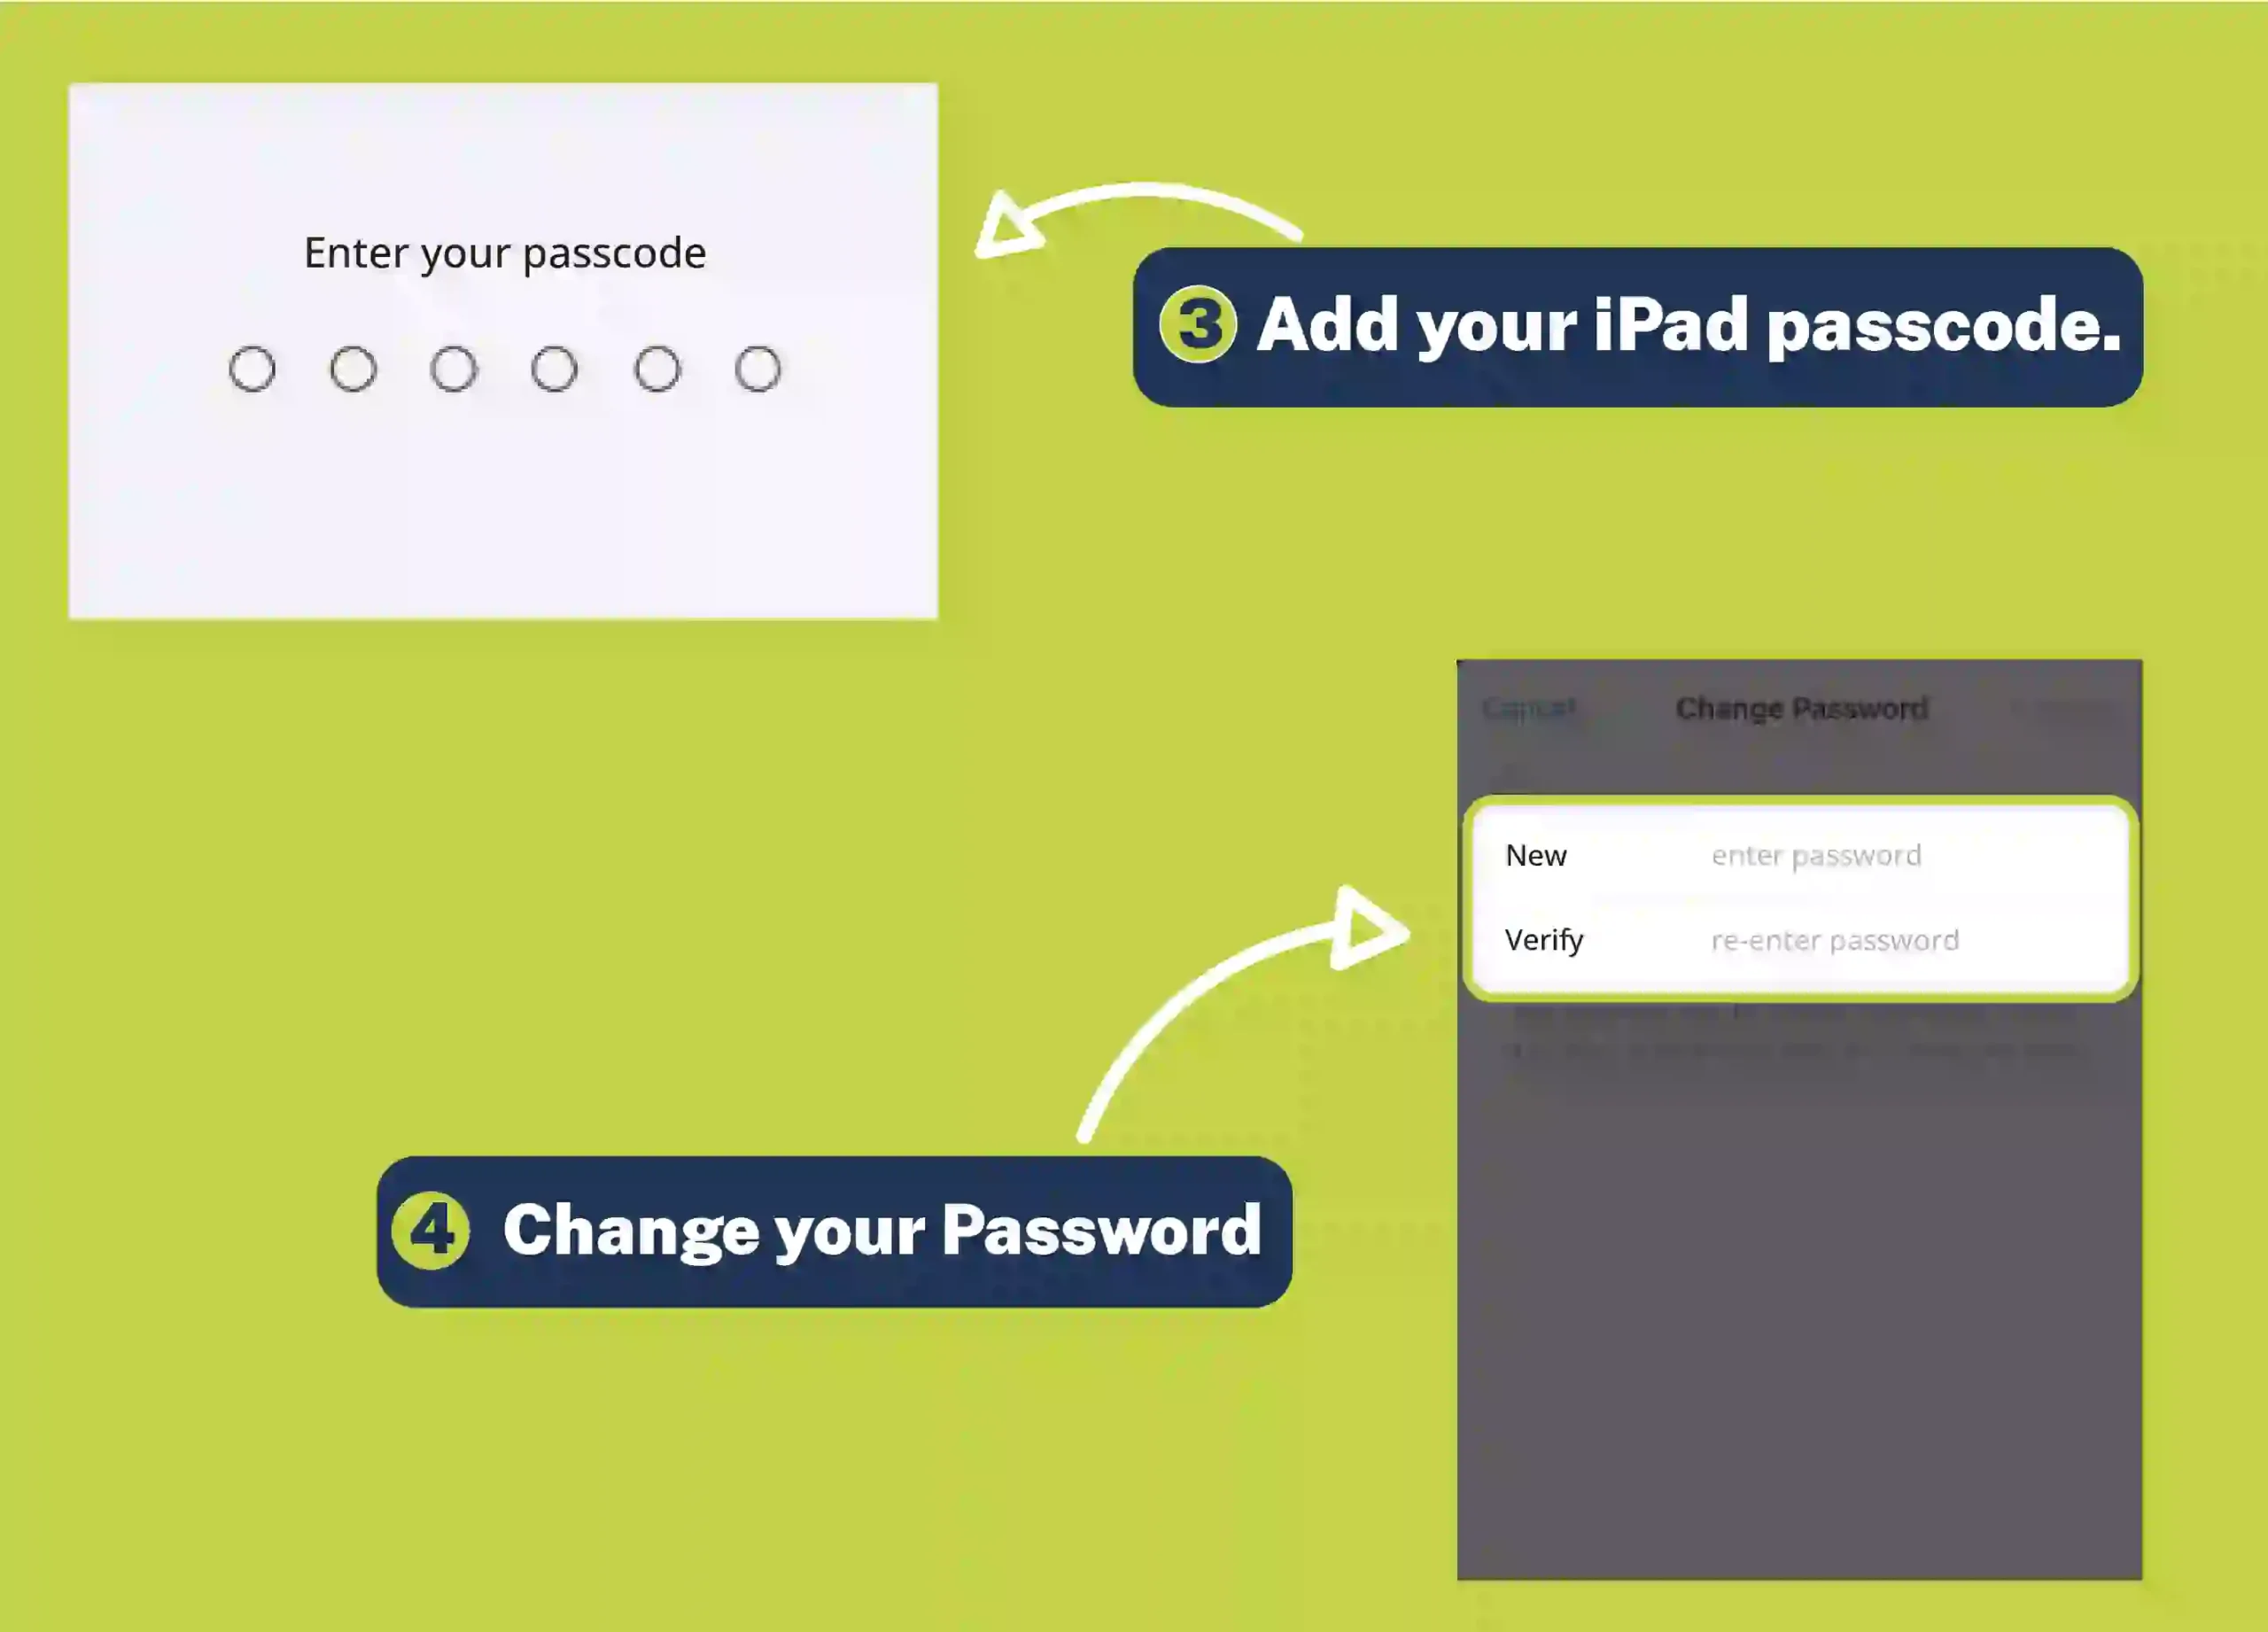The height and width of the screenshot is (1632, 2268).
Task: Click the passcode entry circle 2
Action: 354,366
